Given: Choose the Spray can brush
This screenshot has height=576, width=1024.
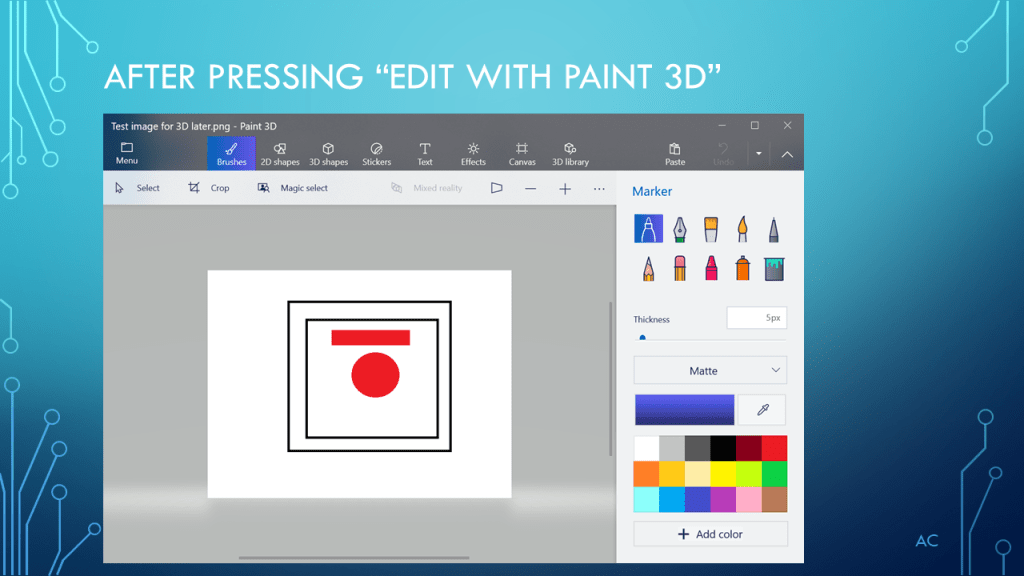Looking at the screenshot, I should [742, 268].
